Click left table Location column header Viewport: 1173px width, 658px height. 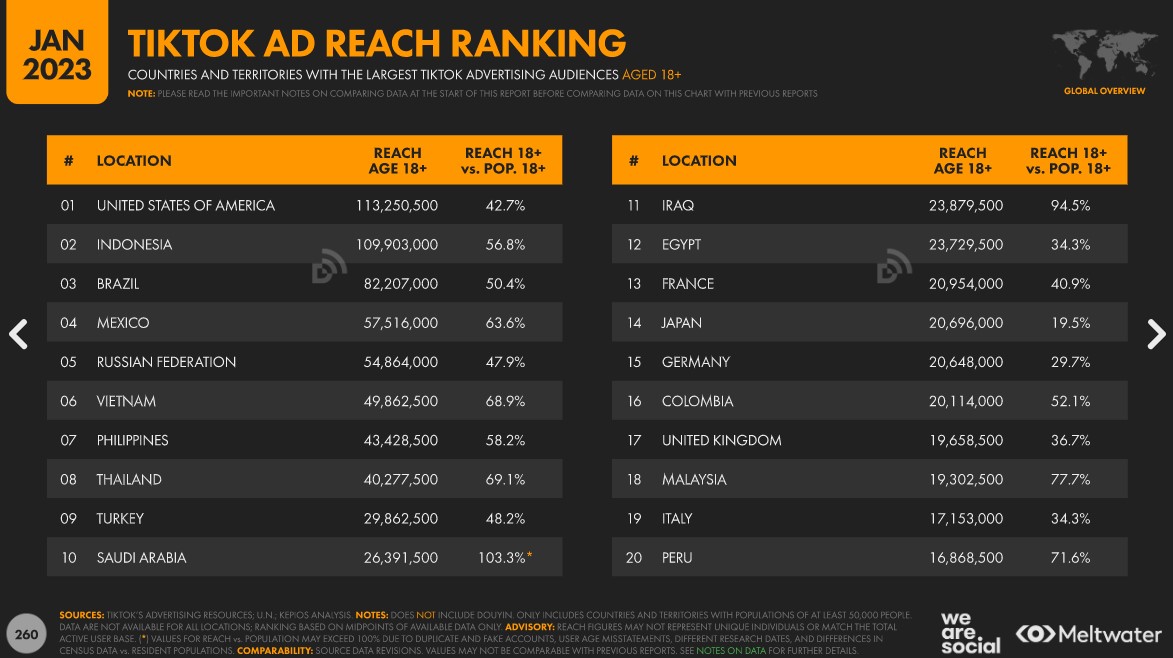pyautogui.click(x=134, y=160)
